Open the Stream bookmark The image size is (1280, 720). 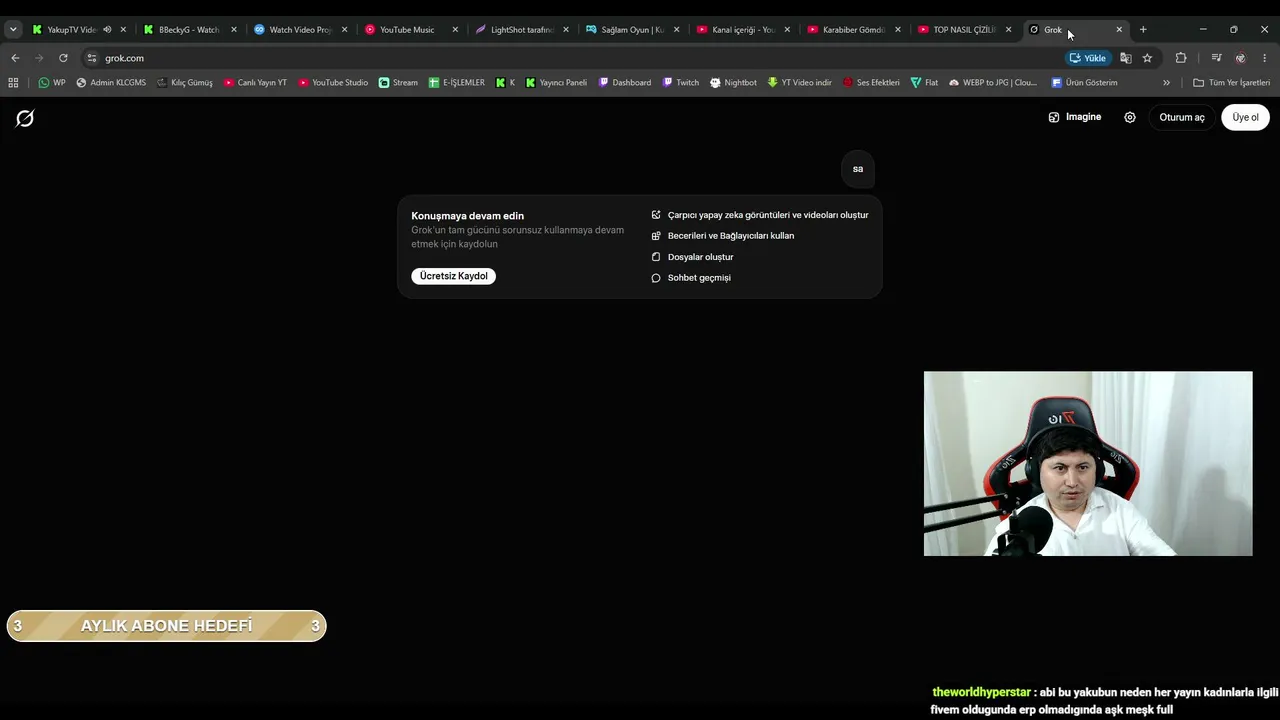click(398, 83)
